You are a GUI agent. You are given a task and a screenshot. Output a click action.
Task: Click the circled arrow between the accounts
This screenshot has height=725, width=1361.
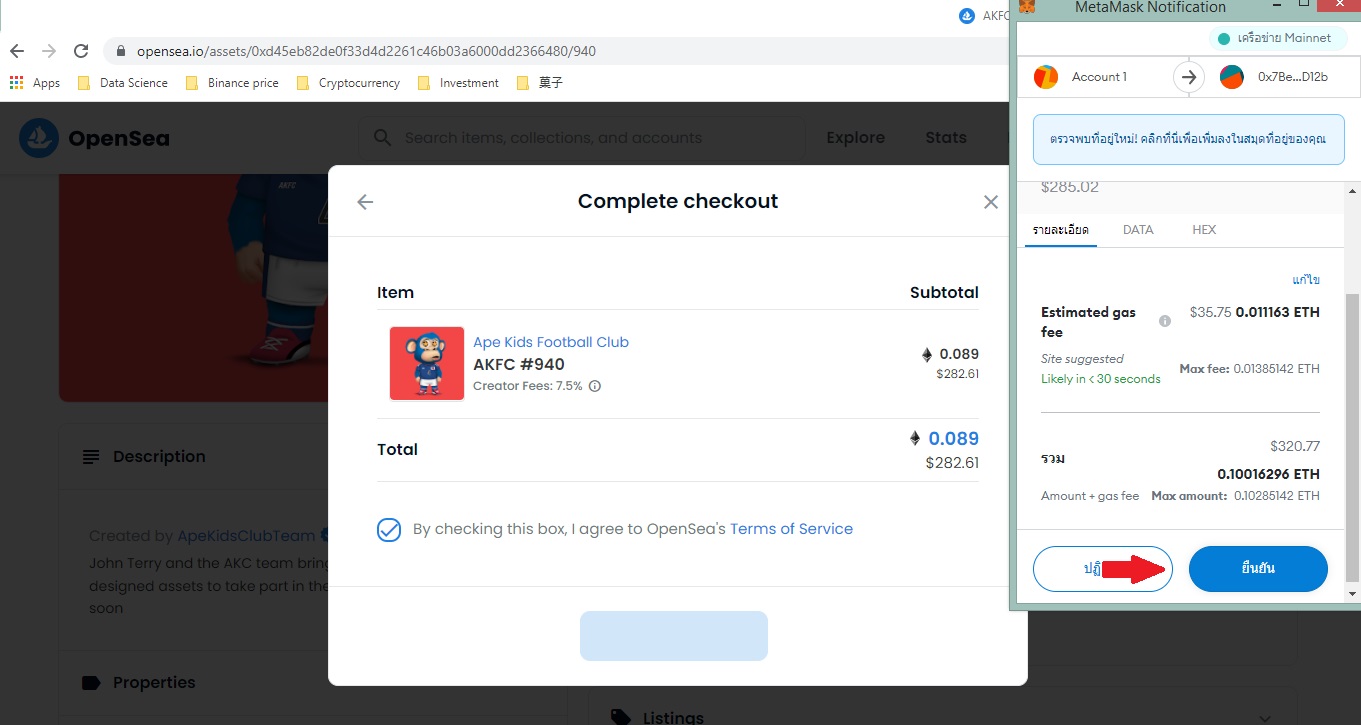coord(1189,77)
